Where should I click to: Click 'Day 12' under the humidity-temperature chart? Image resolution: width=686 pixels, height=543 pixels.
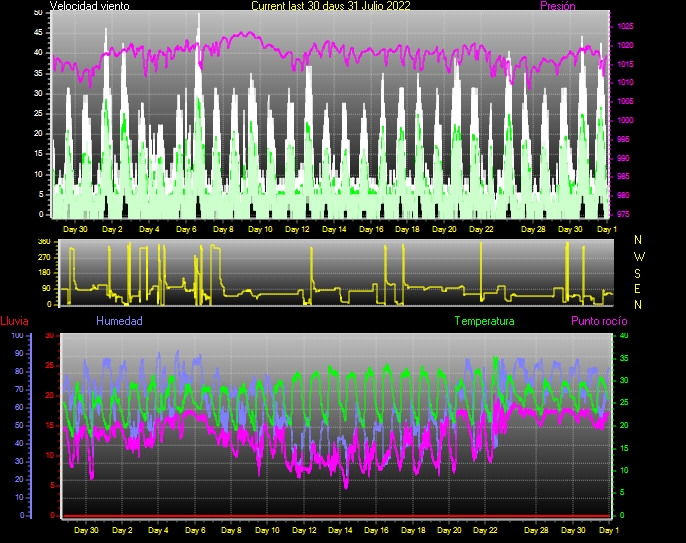(304, 530)
